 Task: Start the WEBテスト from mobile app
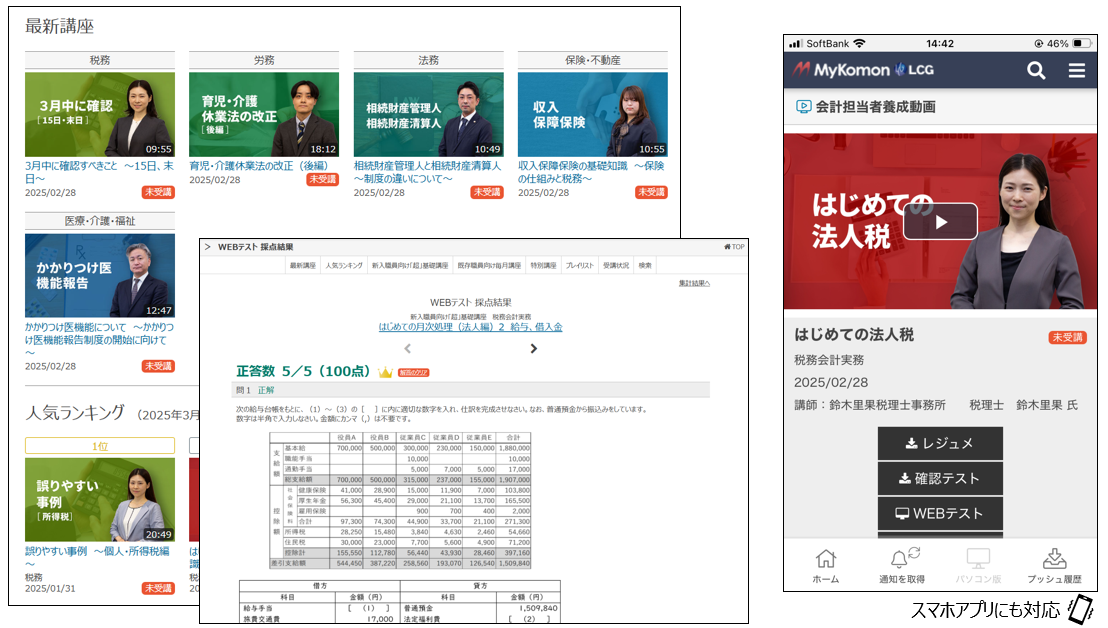pyautogui.click(x=939, y=513)
